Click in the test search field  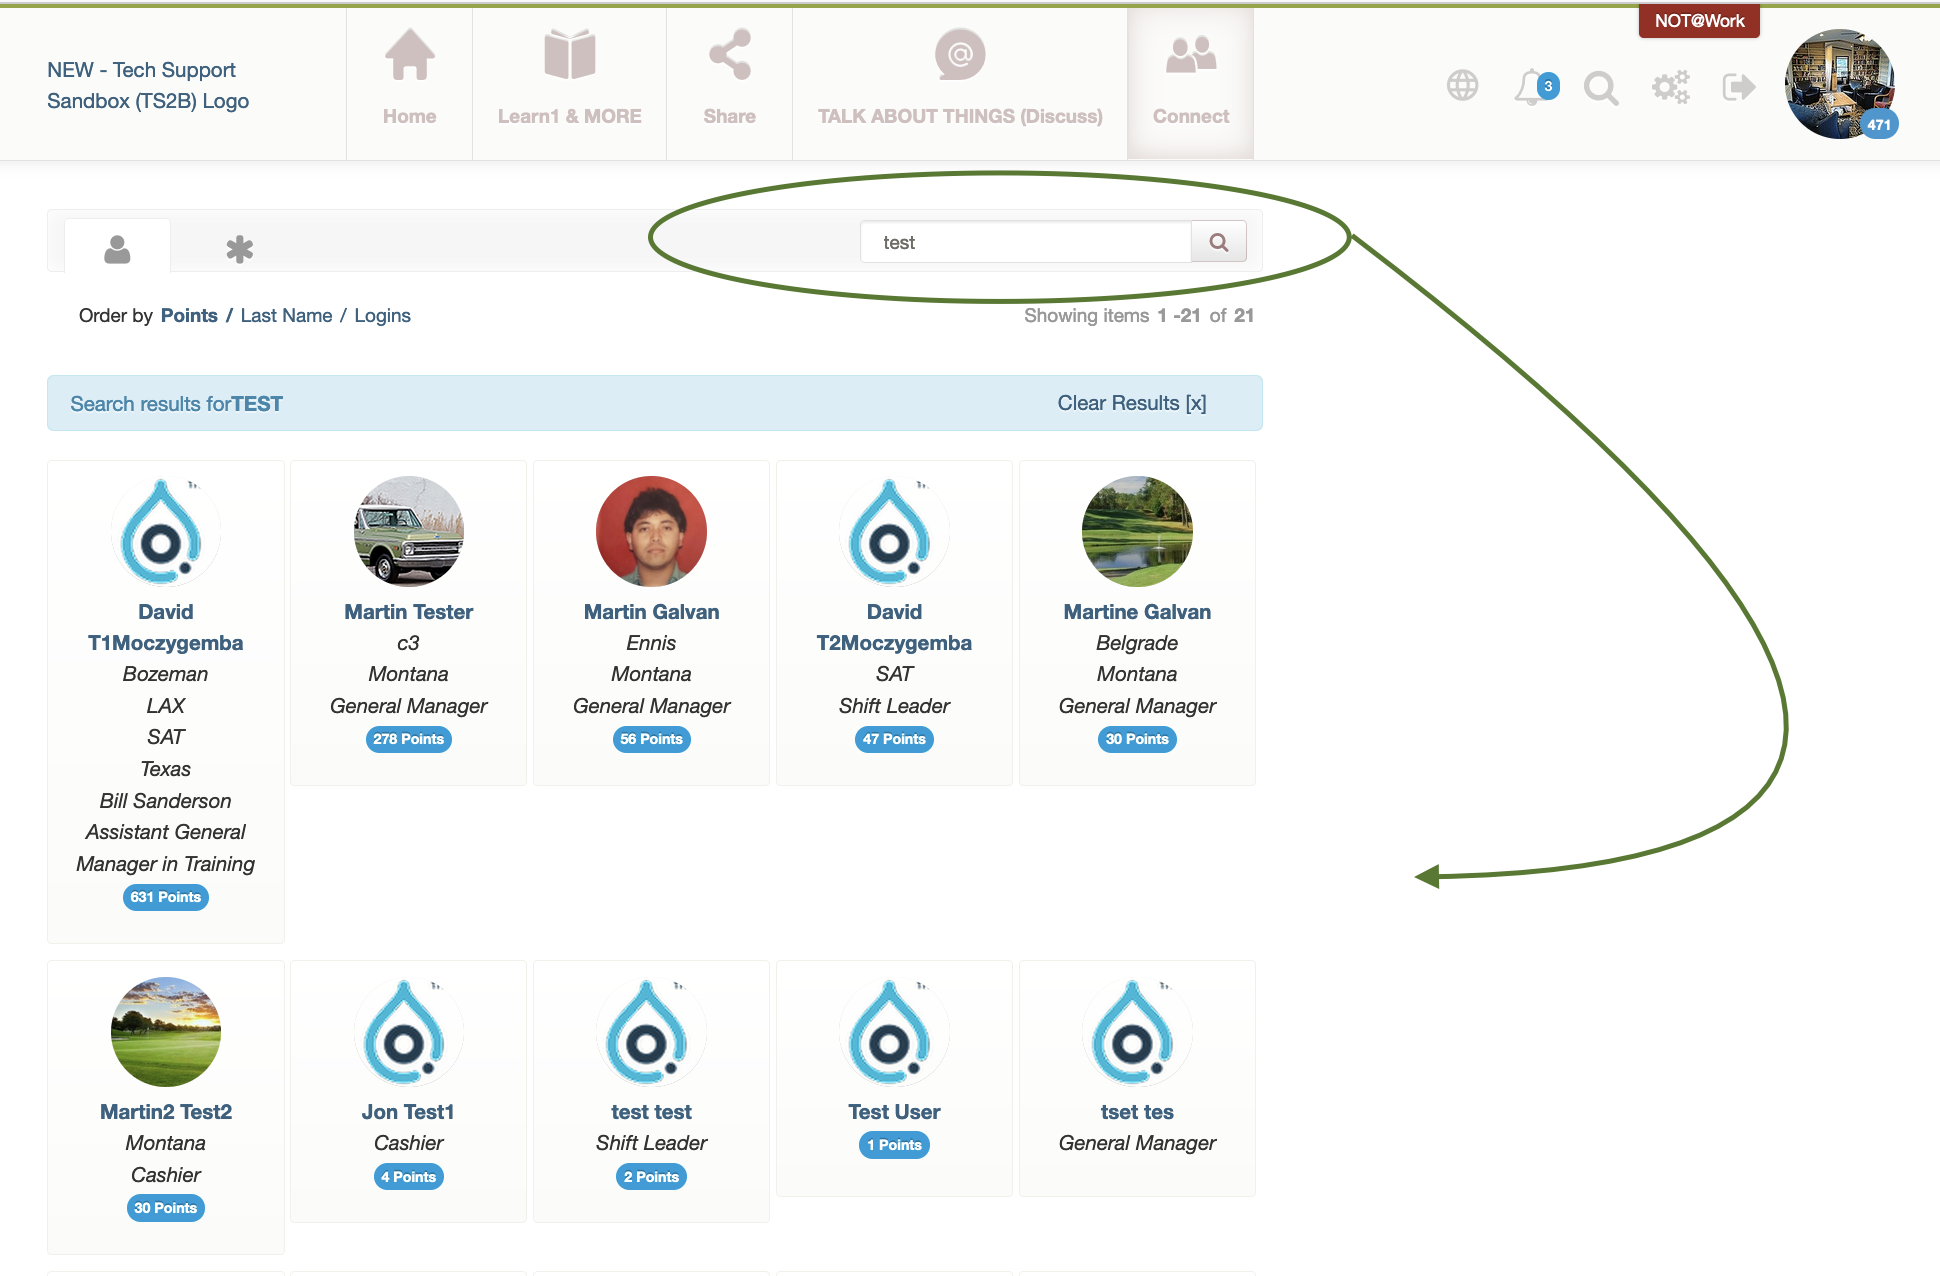coord(1025,242)
